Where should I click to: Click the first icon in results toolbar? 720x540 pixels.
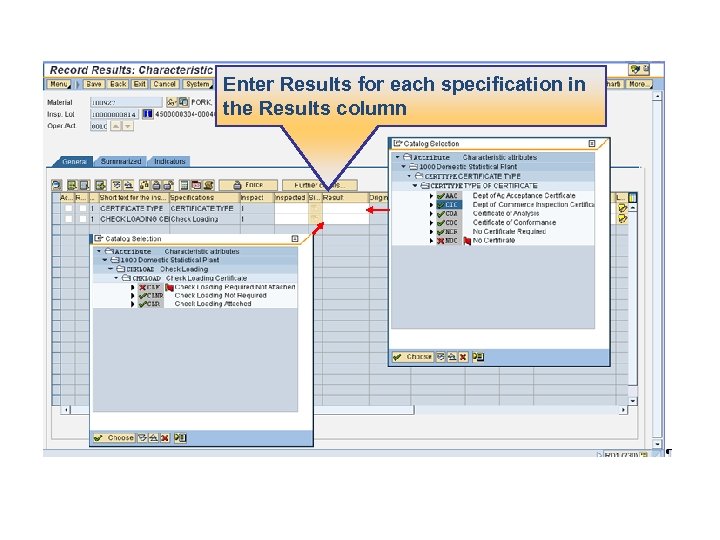tap(56, 185)
